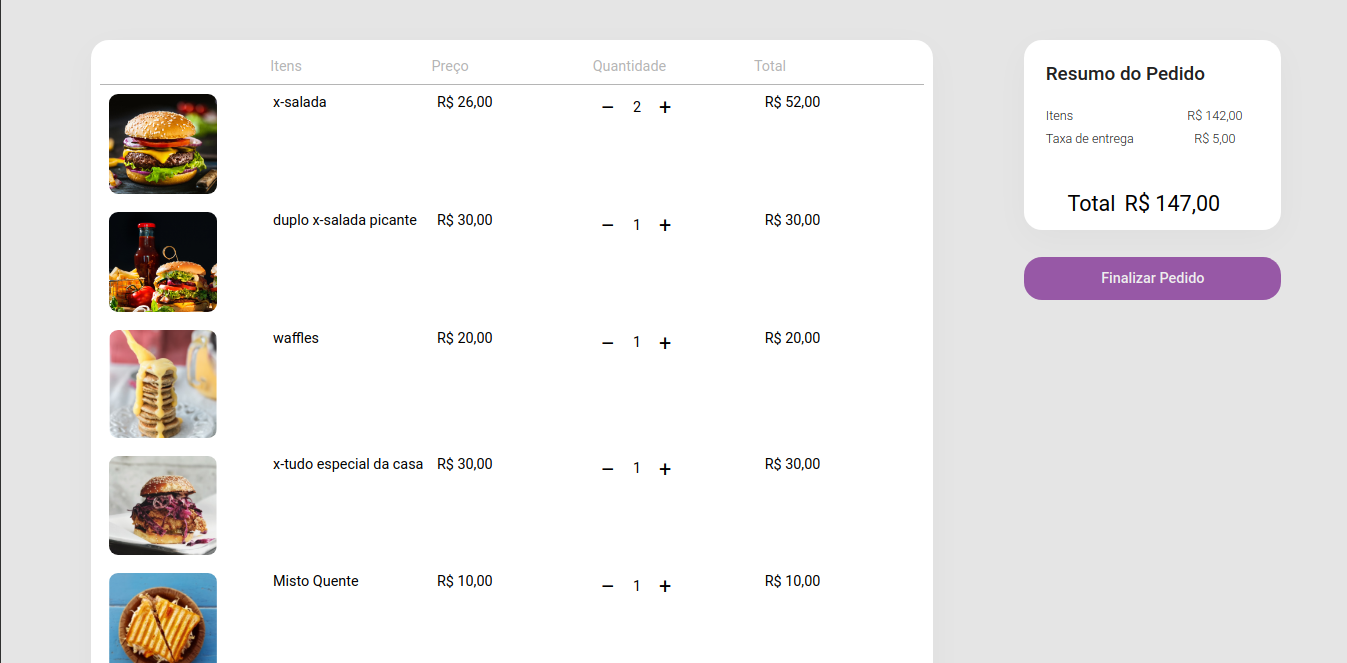Image resolution: width=1347 pixels, height=663 pixels.
Task: Add one more duplo x-salada picante
Action: pos(665,225)
